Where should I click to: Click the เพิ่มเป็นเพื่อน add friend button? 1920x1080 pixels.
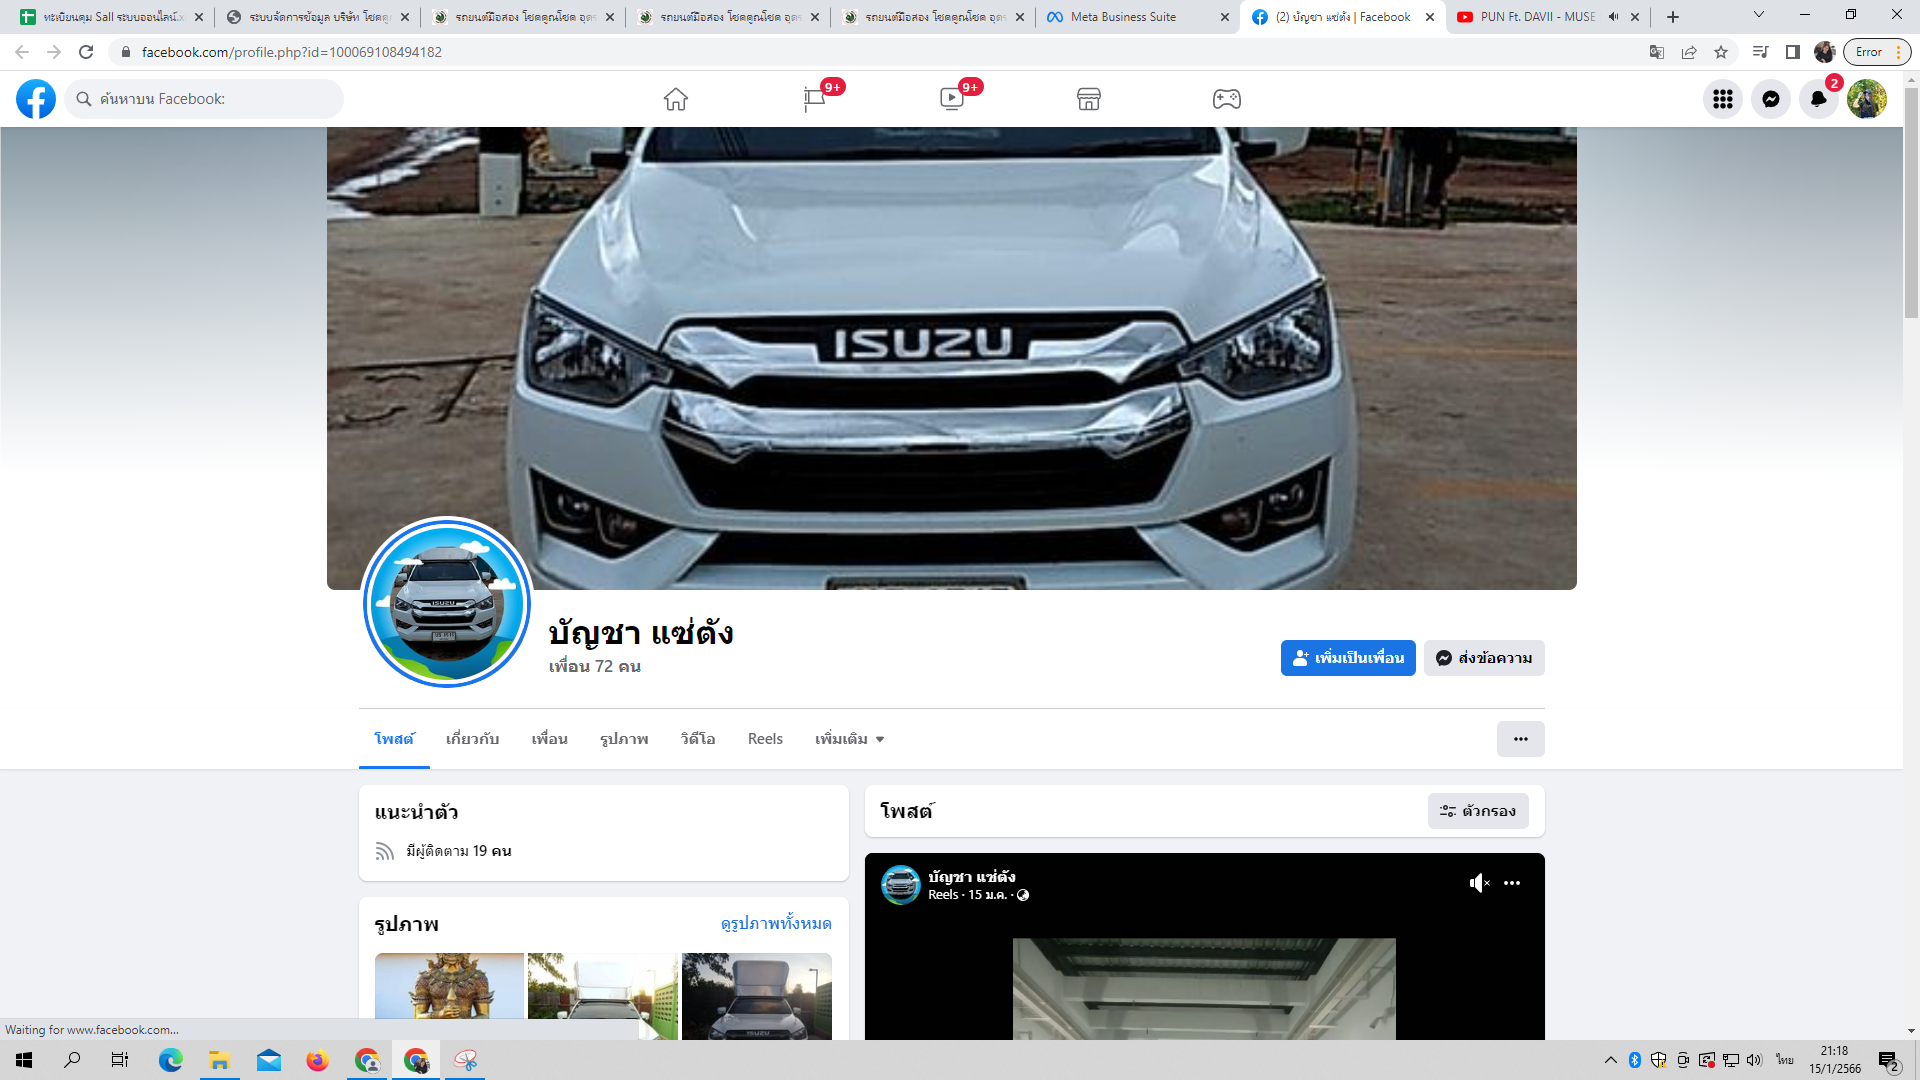tap(1347, 658)
